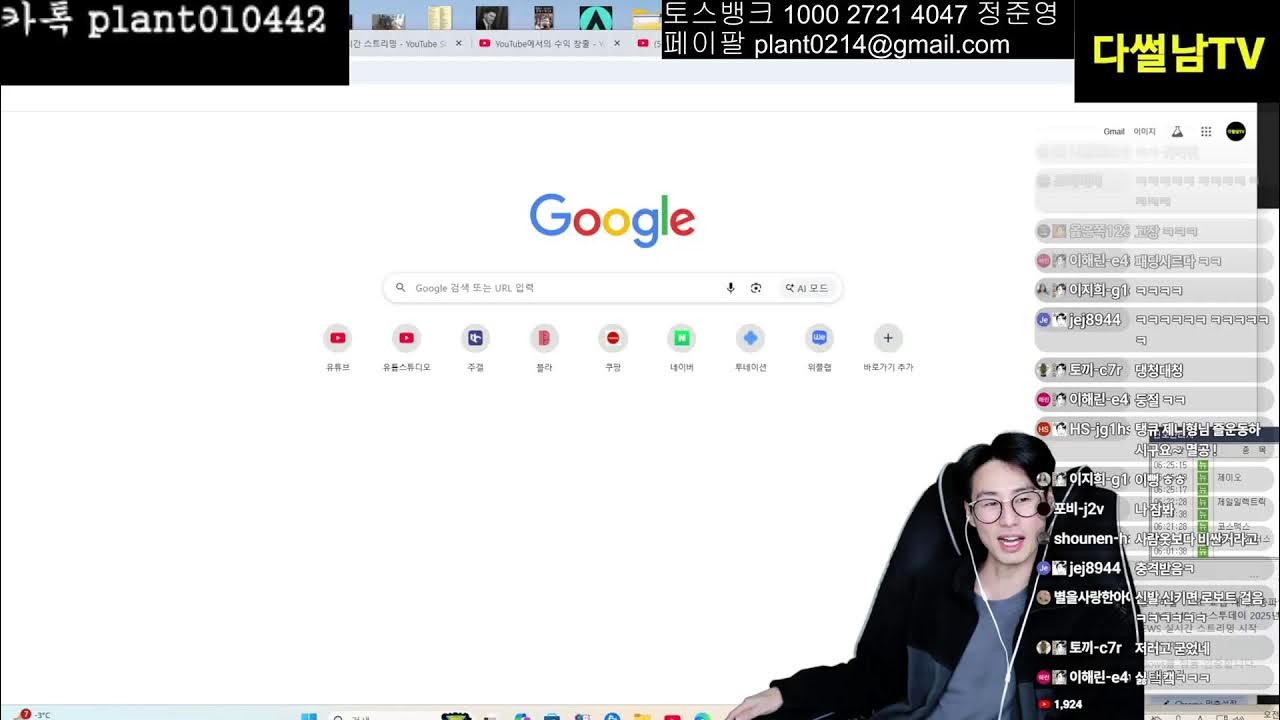The height and width of the screenshot is (720, 1280).
Task: Open the Google account avatar
Action: [1236, 132]
